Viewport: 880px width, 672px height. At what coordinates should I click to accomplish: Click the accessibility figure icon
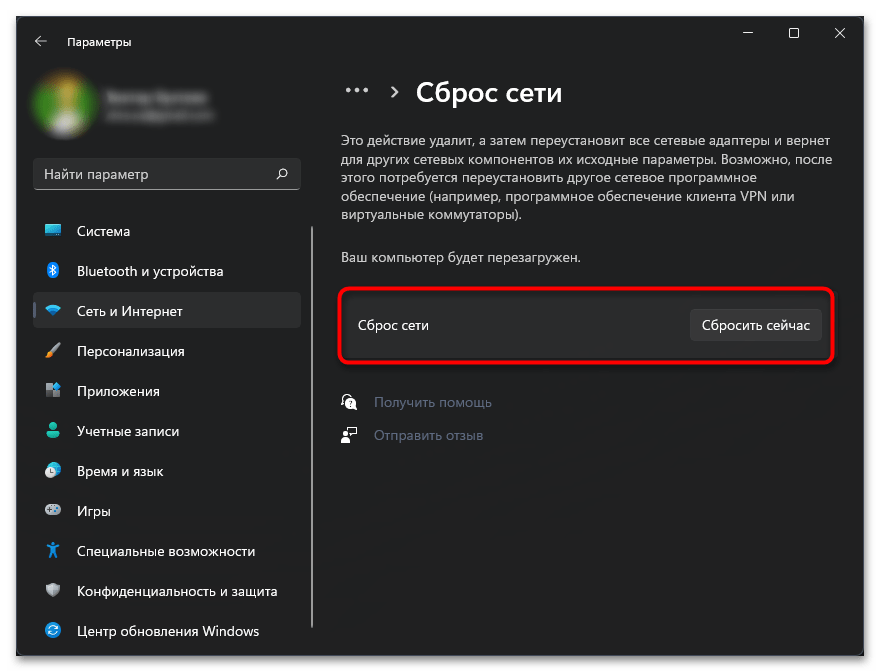click(x=53, y=550)
